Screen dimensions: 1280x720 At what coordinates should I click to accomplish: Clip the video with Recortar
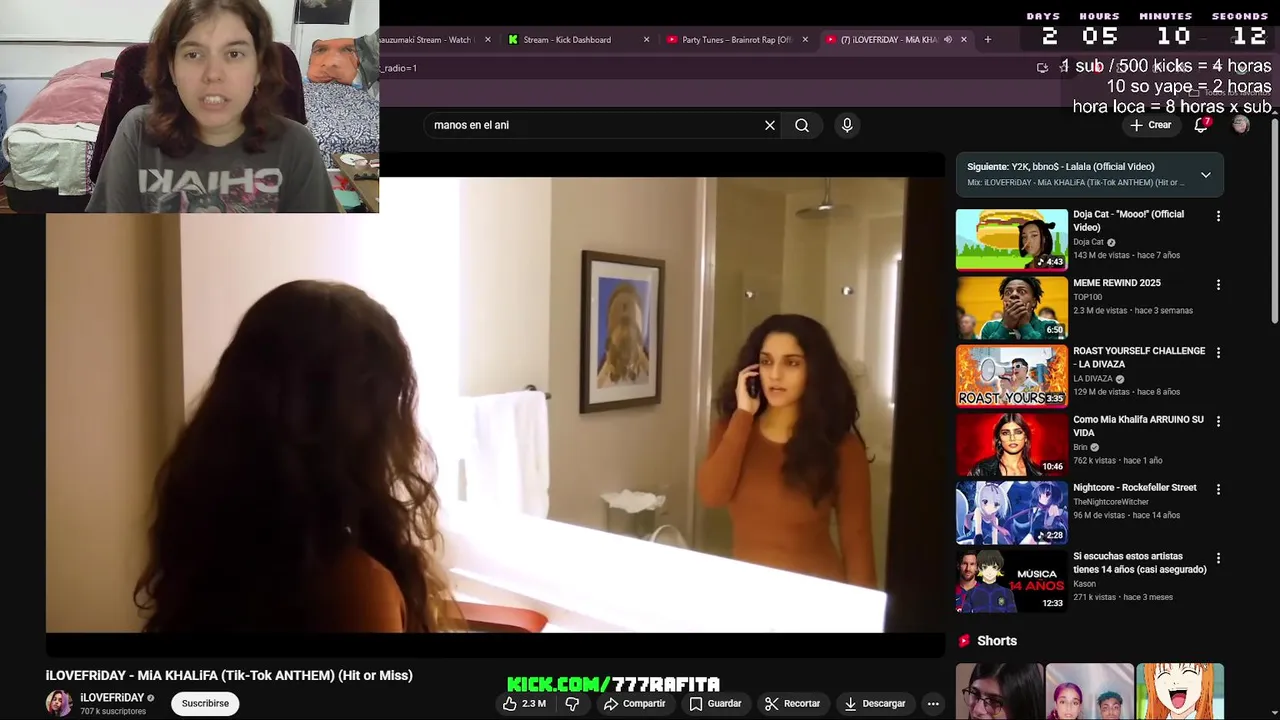[x=792, y=703]
